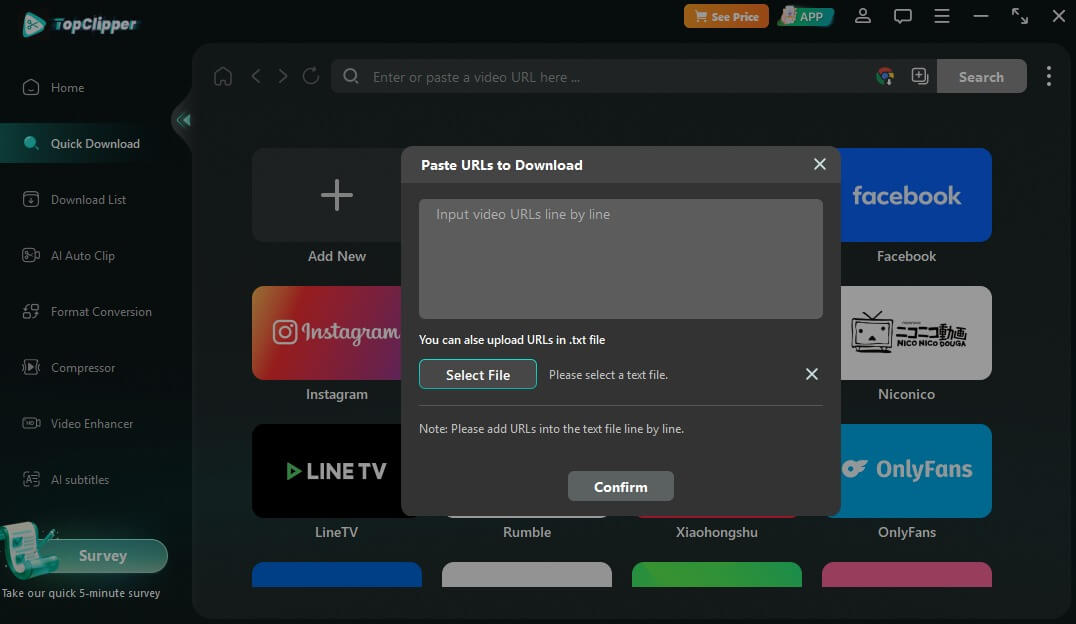1076x624 pixels.
Task: Open the LINE TV site tile
Action: (327, 471)
